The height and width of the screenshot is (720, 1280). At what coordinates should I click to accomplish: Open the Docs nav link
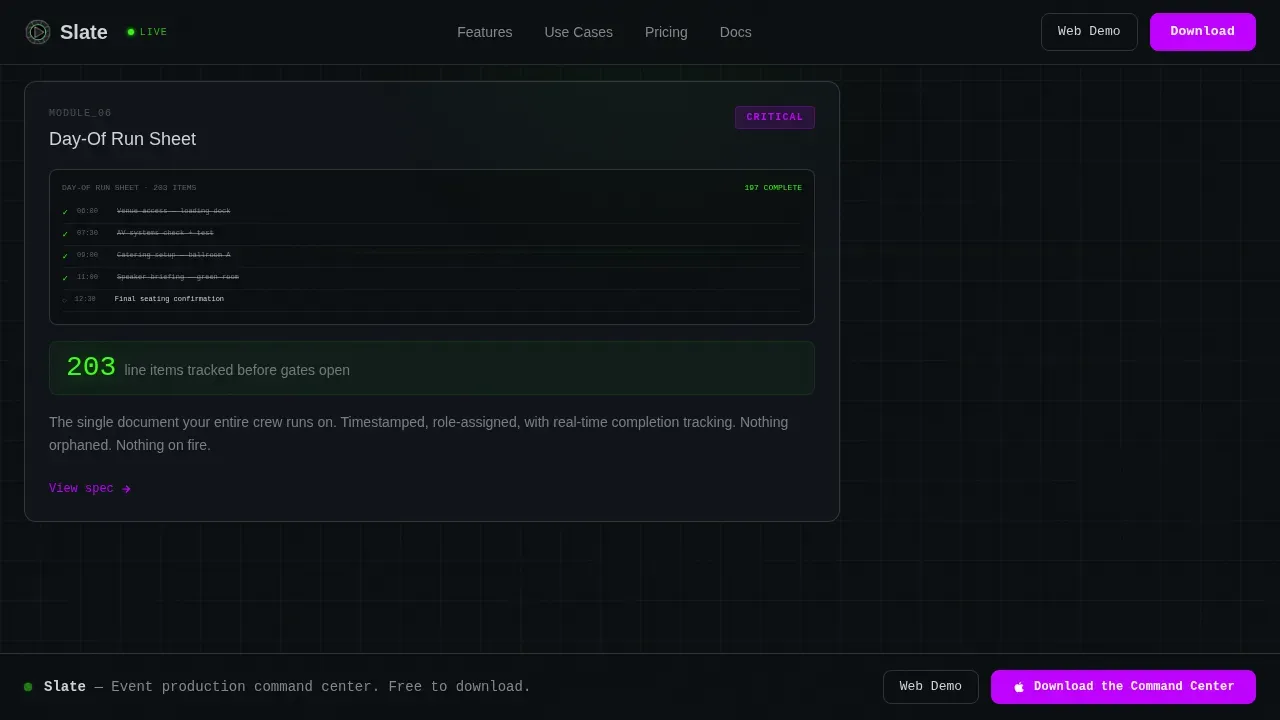[x=736, y=32]
